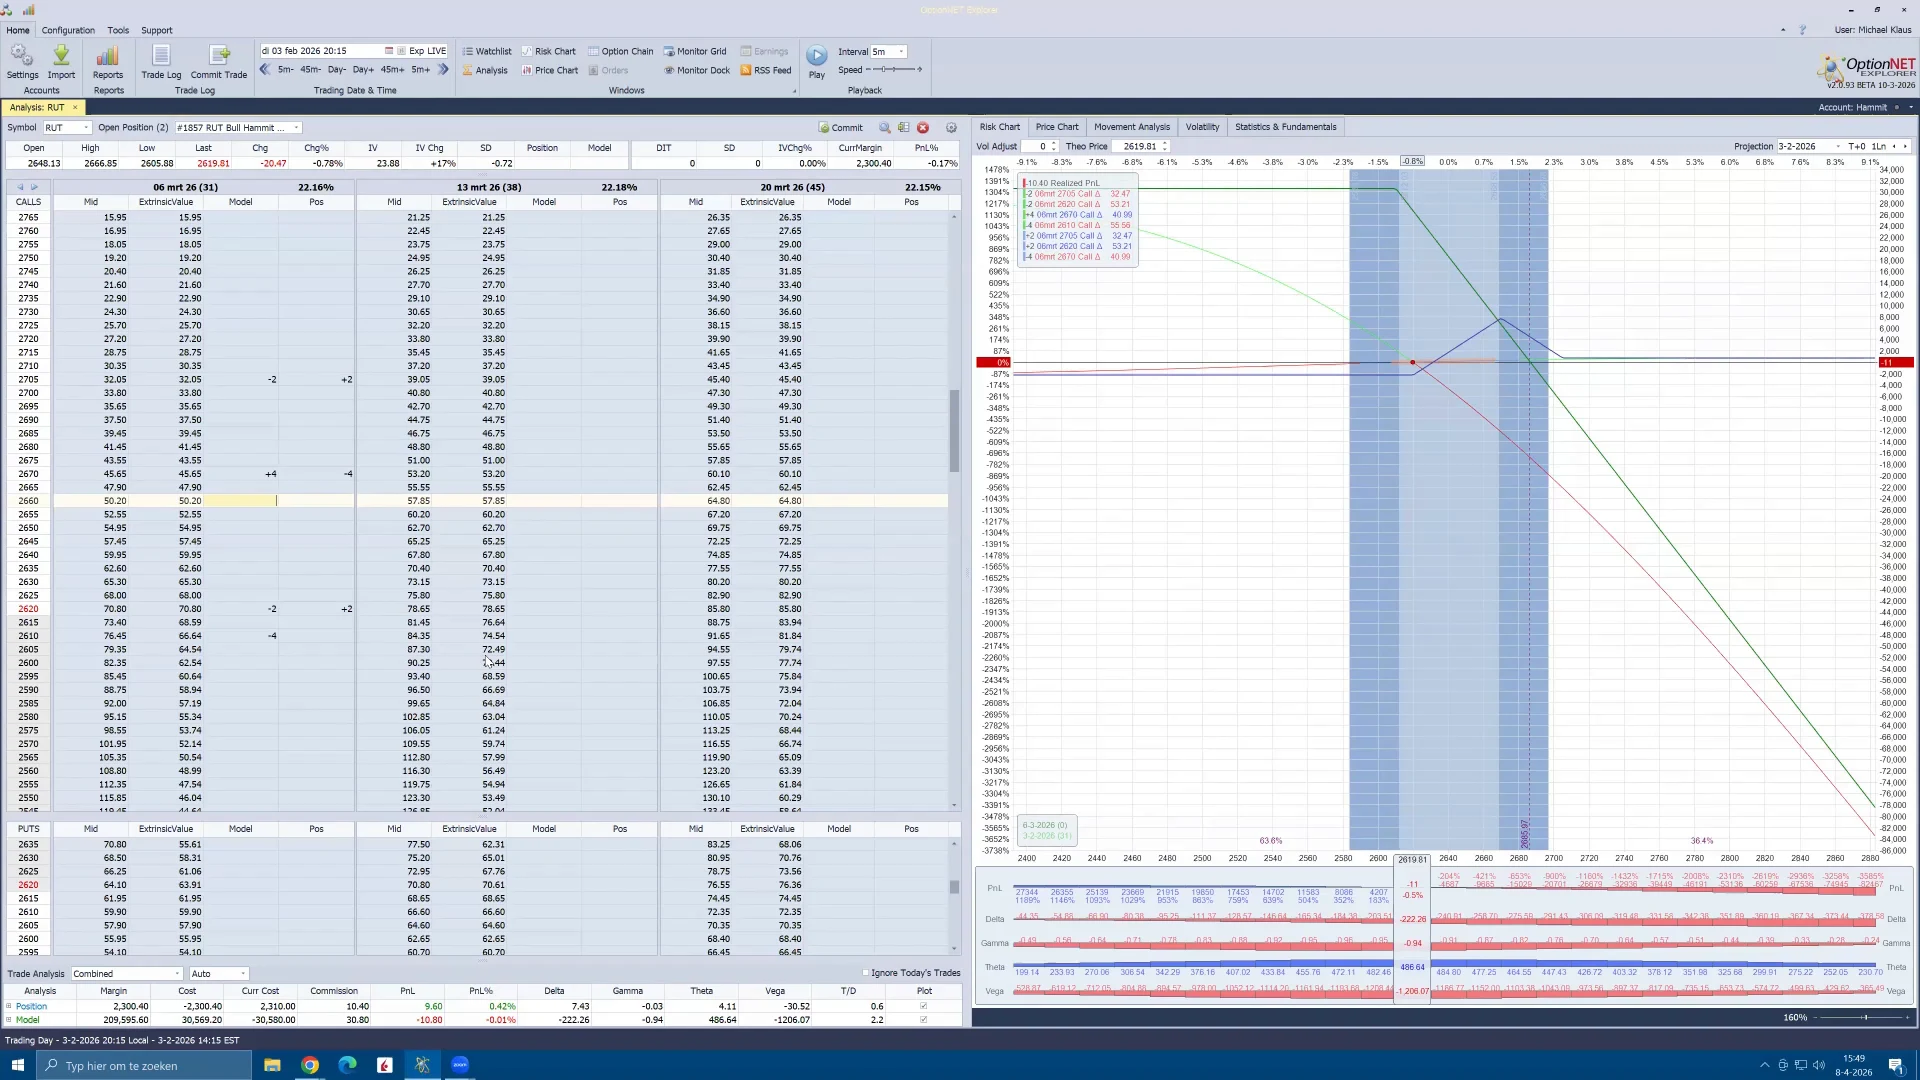Open the Watchlist window
Viewport: 1920px width, 1080px height.
pyautogui.click(x=487, y=51)
